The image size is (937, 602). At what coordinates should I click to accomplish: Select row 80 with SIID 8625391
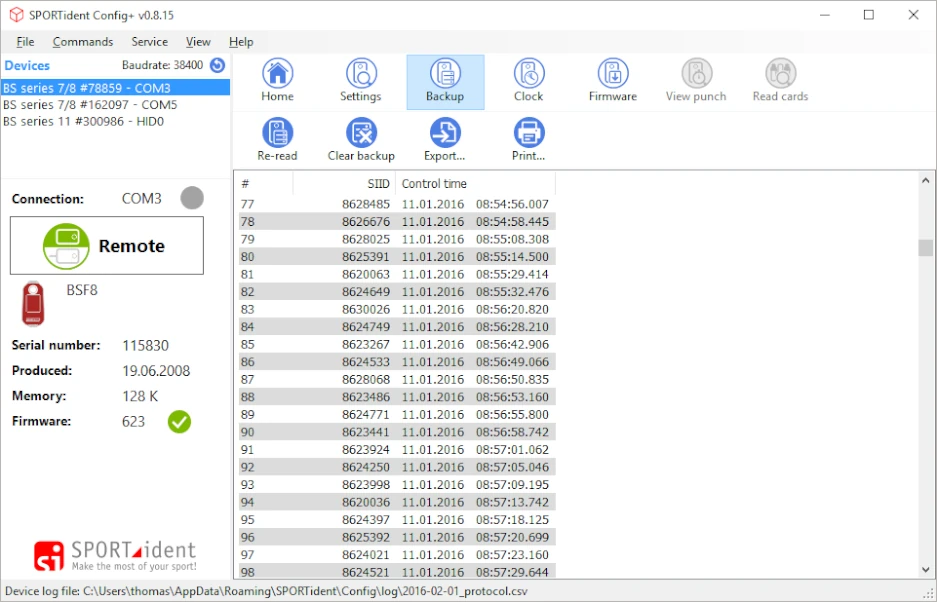pos(397,256)
